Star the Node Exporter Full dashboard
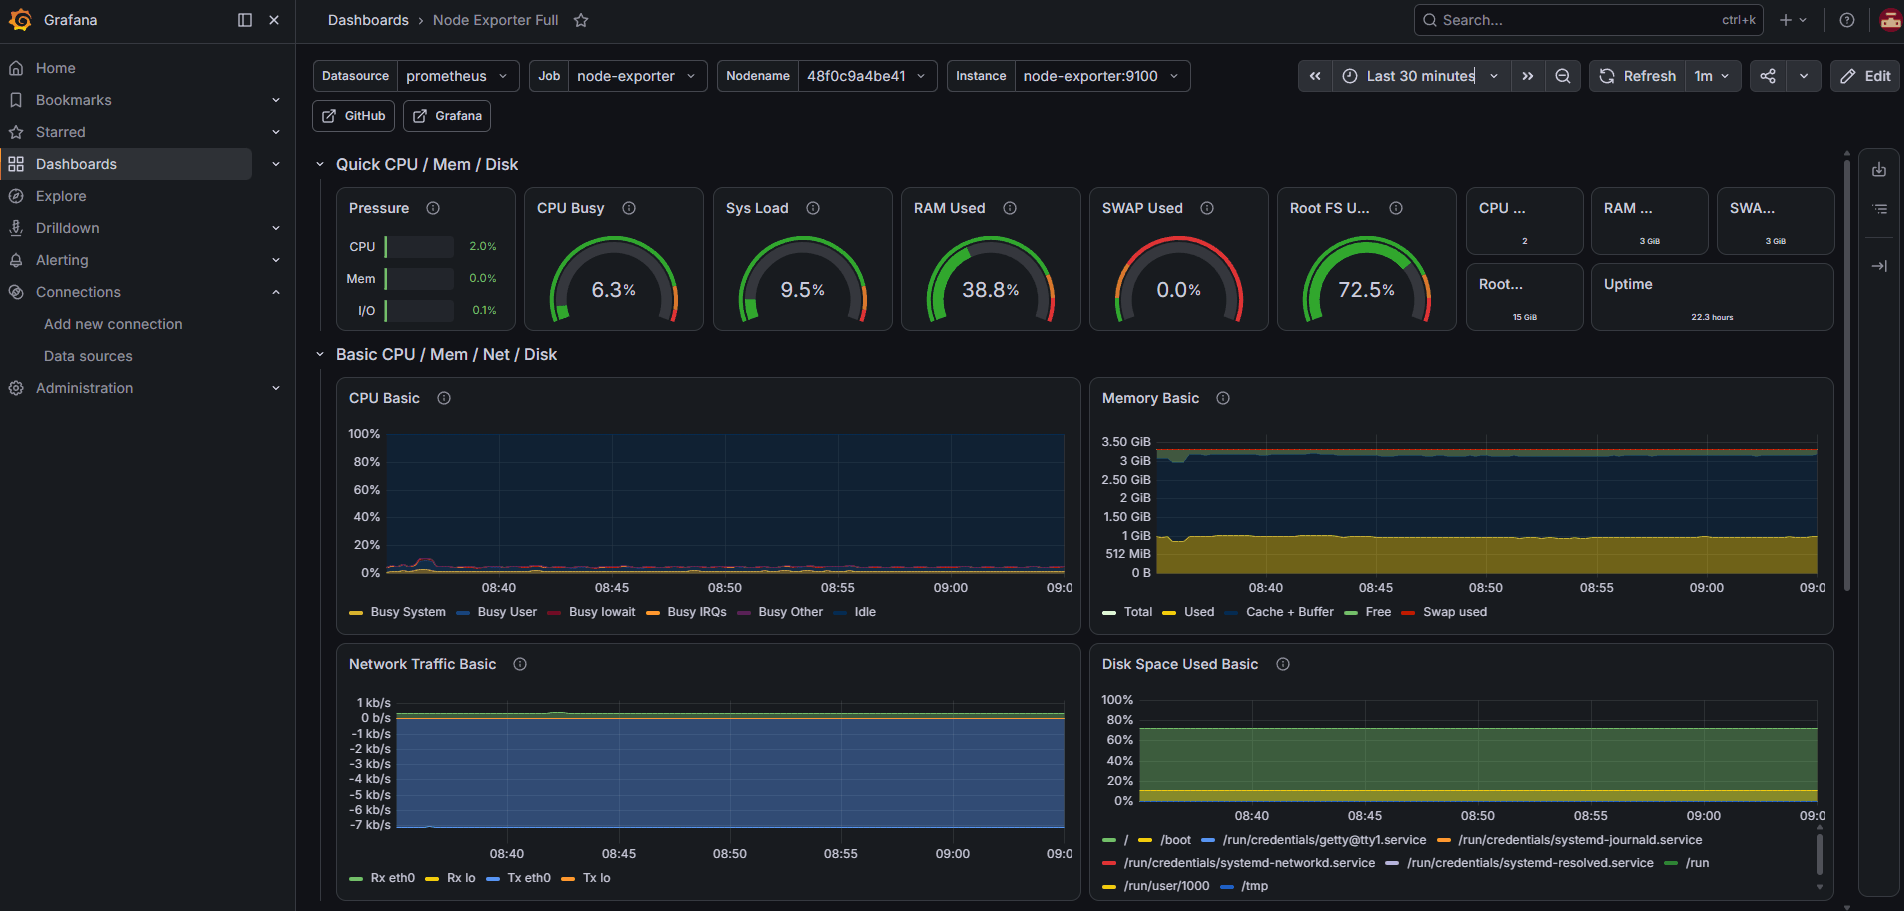The height and width of the screenshot is (911, 1904). [581, 20]
